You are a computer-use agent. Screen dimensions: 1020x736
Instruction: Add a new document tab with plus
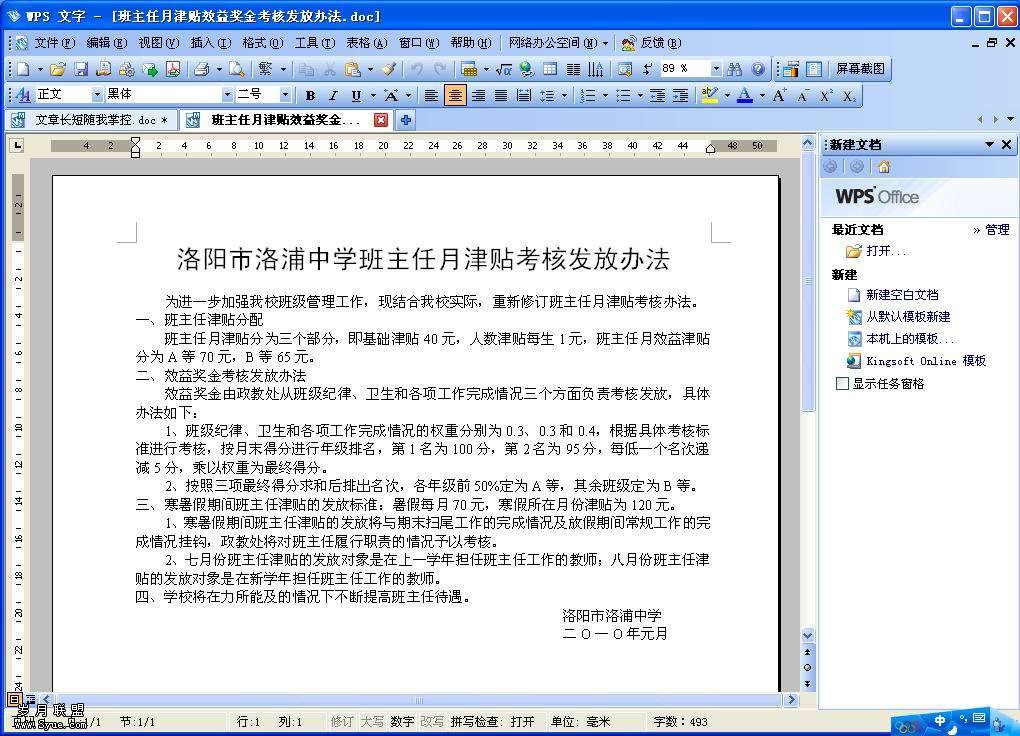[x=406, y=120]
